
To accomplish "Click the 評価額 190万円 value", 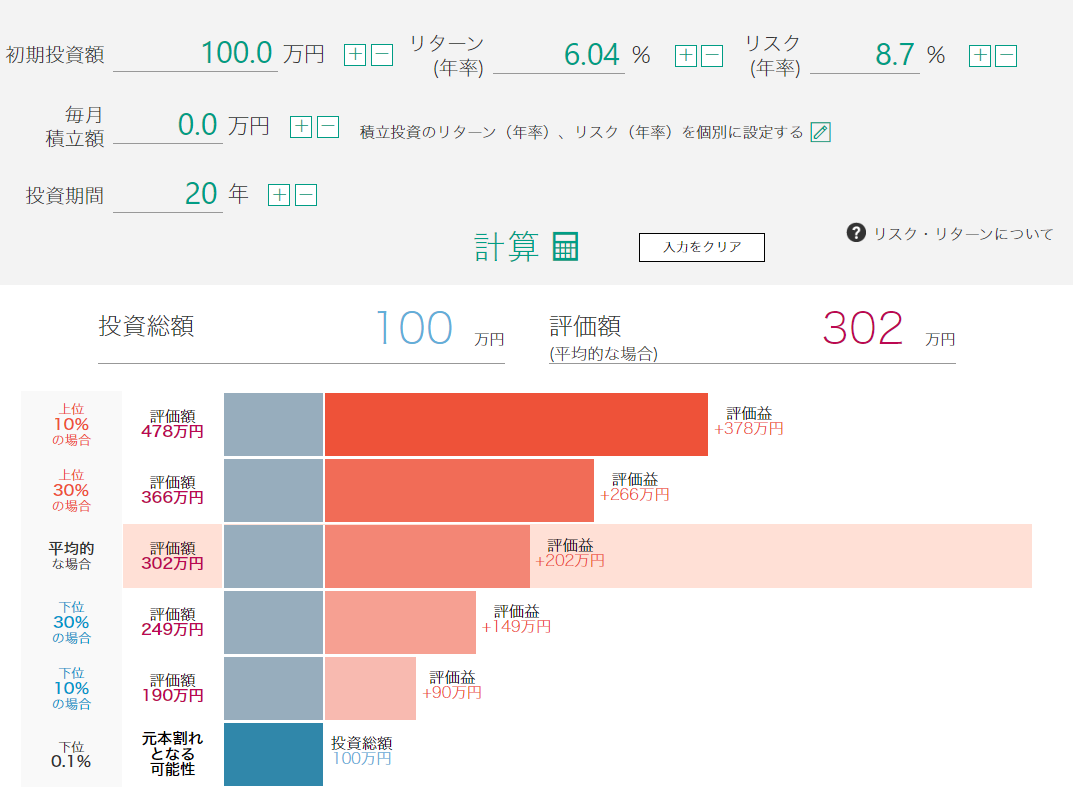I will (x=172, y=688).
